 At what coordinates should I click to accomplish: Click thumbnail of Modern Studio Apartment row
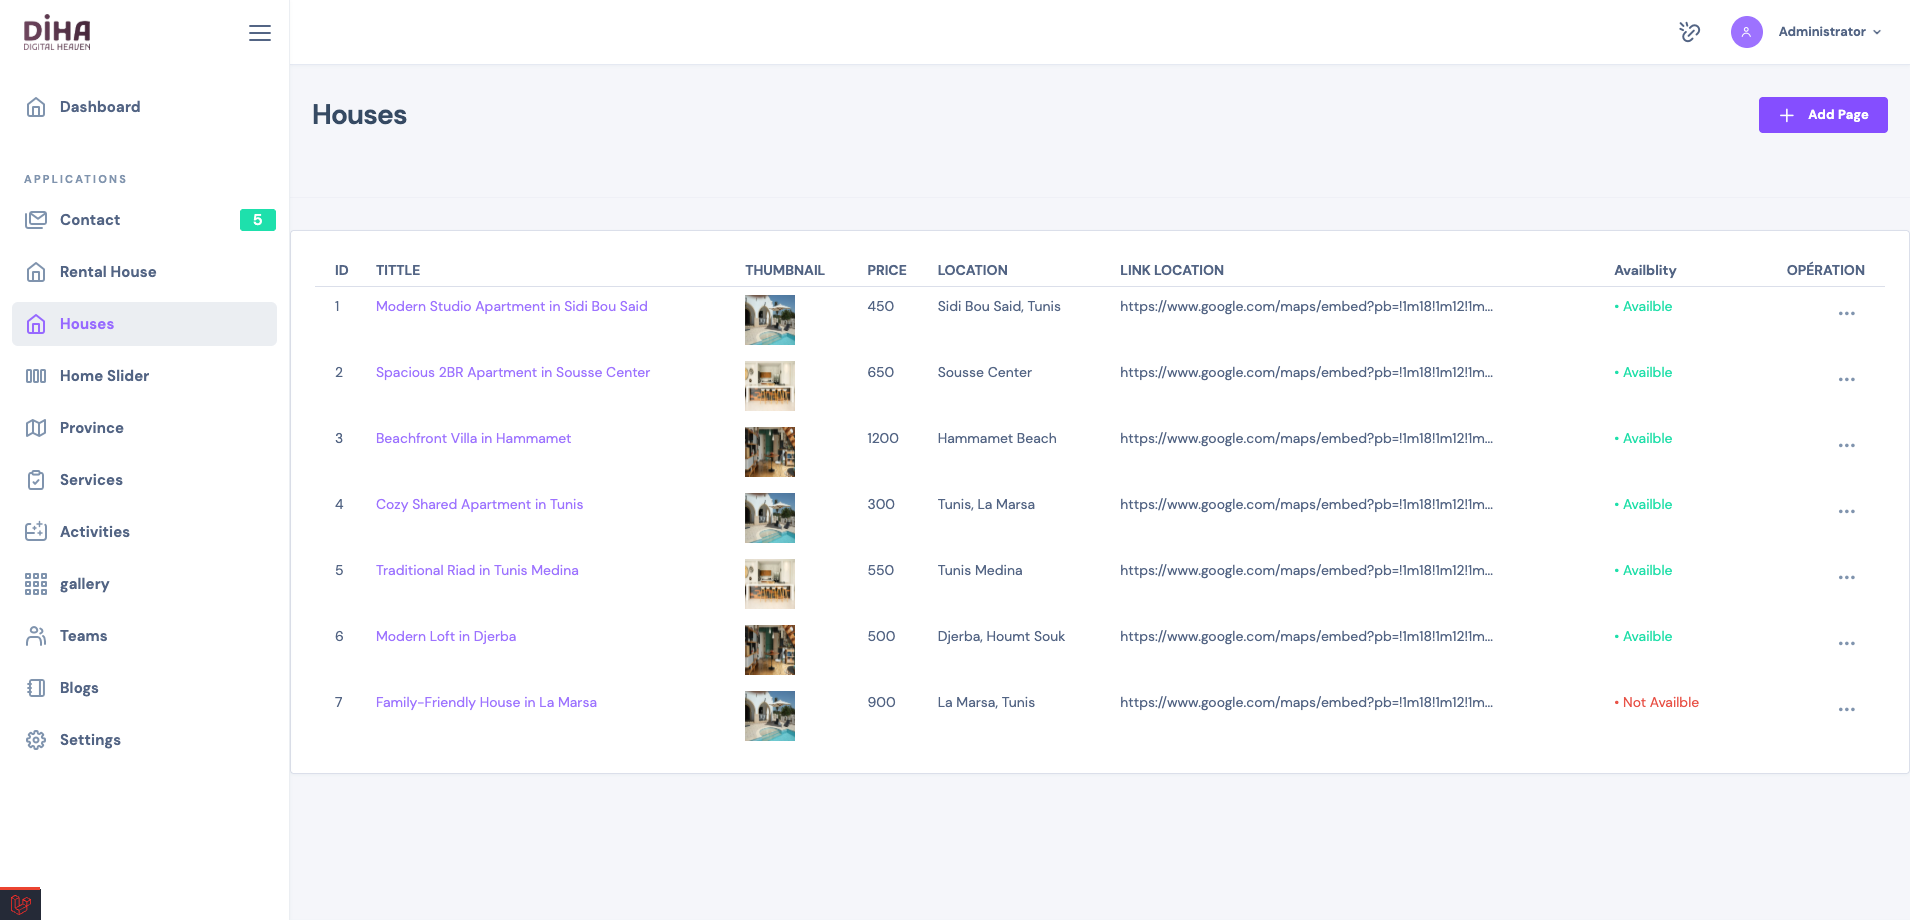(770, 320)
